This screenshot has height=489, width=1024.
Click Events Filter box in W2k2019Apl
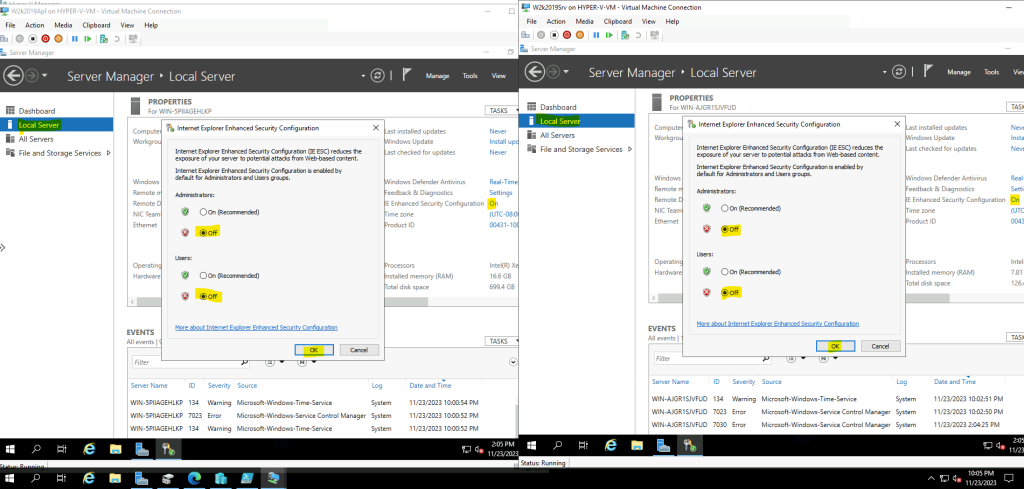[191, 362]
